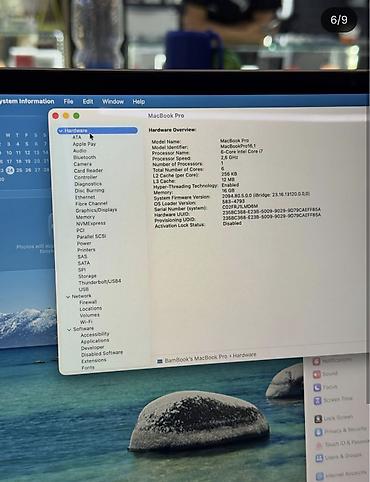
Task: Click the "6-Core Intel Core i7" processor value
Action: (242, 151)
